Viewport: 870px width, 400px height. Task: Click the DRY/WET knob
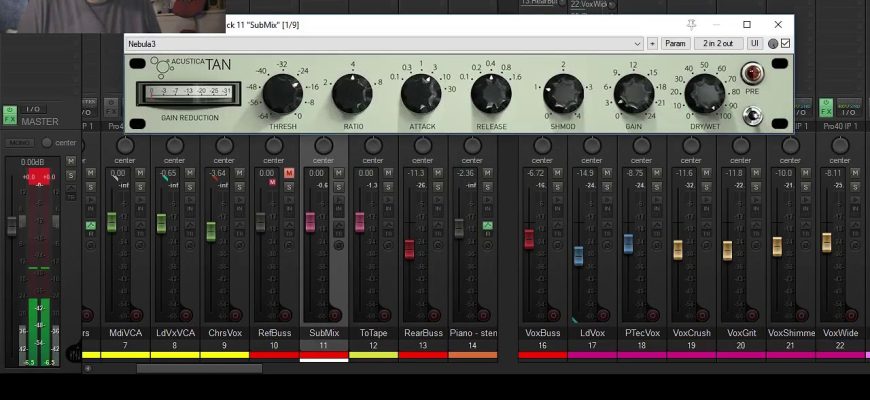tap(706, 95)
